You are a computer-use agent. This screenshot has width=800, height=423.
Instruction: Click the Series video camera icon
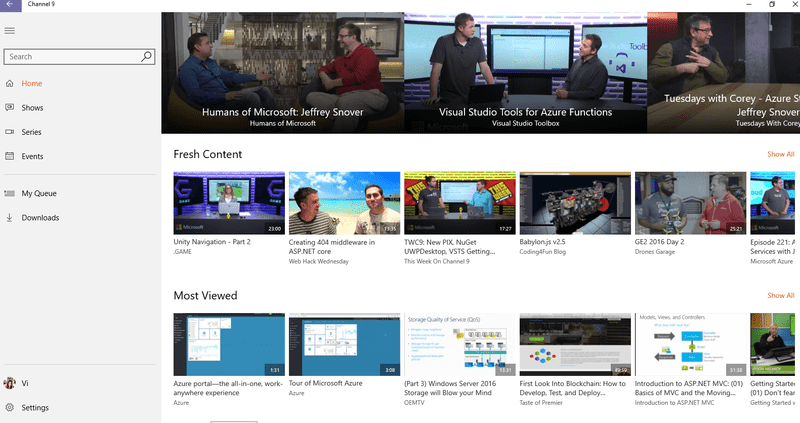point(10,132)
